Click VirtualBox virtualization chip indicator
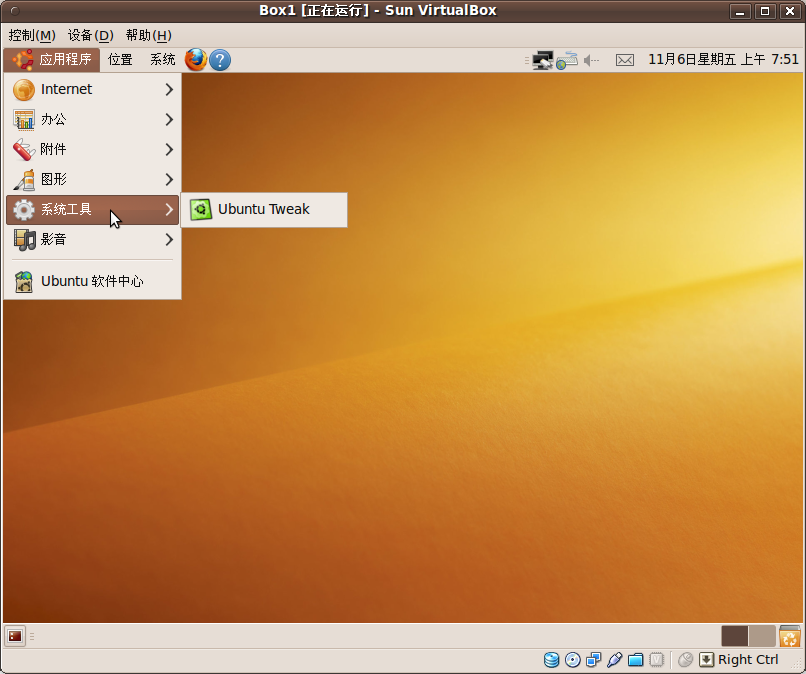806x674 pixels. [656, 660]
